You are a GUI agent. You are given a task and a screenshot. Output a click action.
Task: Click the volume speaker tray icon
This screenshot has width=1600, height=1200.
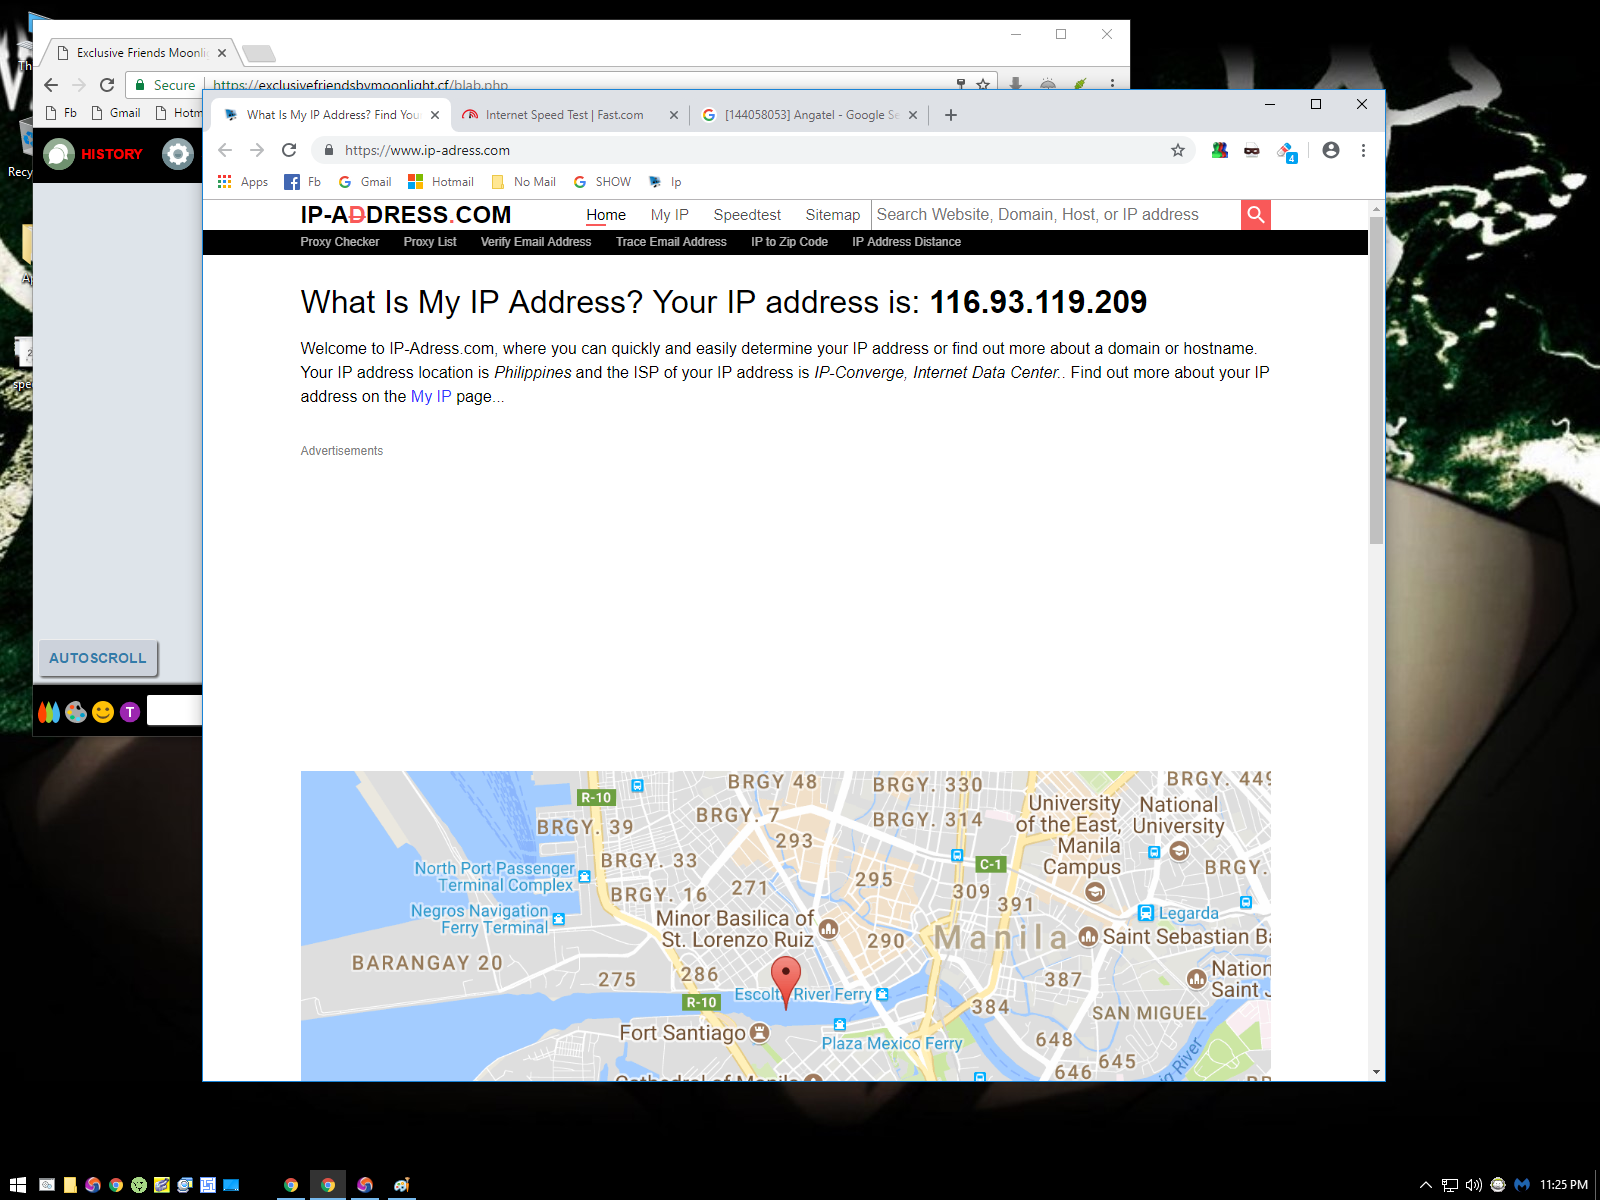click(1473, 1185)
